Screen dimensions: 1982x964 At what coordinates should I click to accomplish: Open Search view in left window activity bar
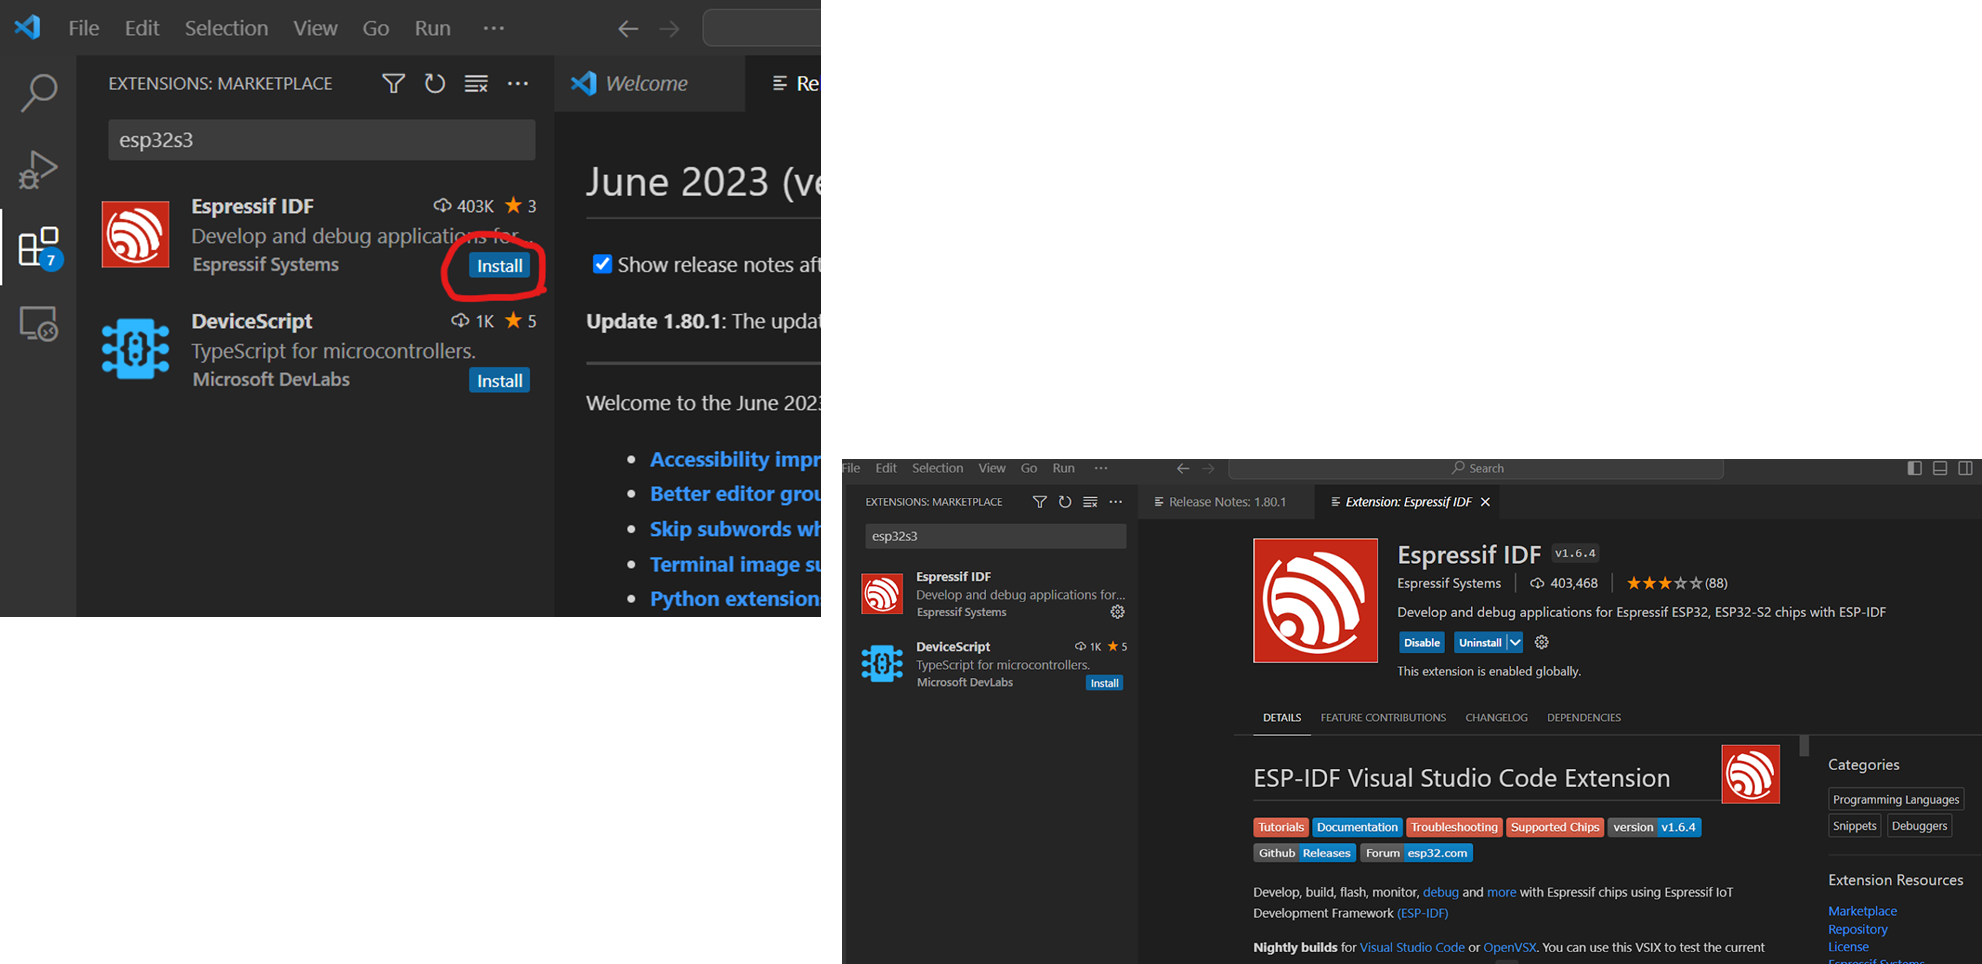point(38,92)
